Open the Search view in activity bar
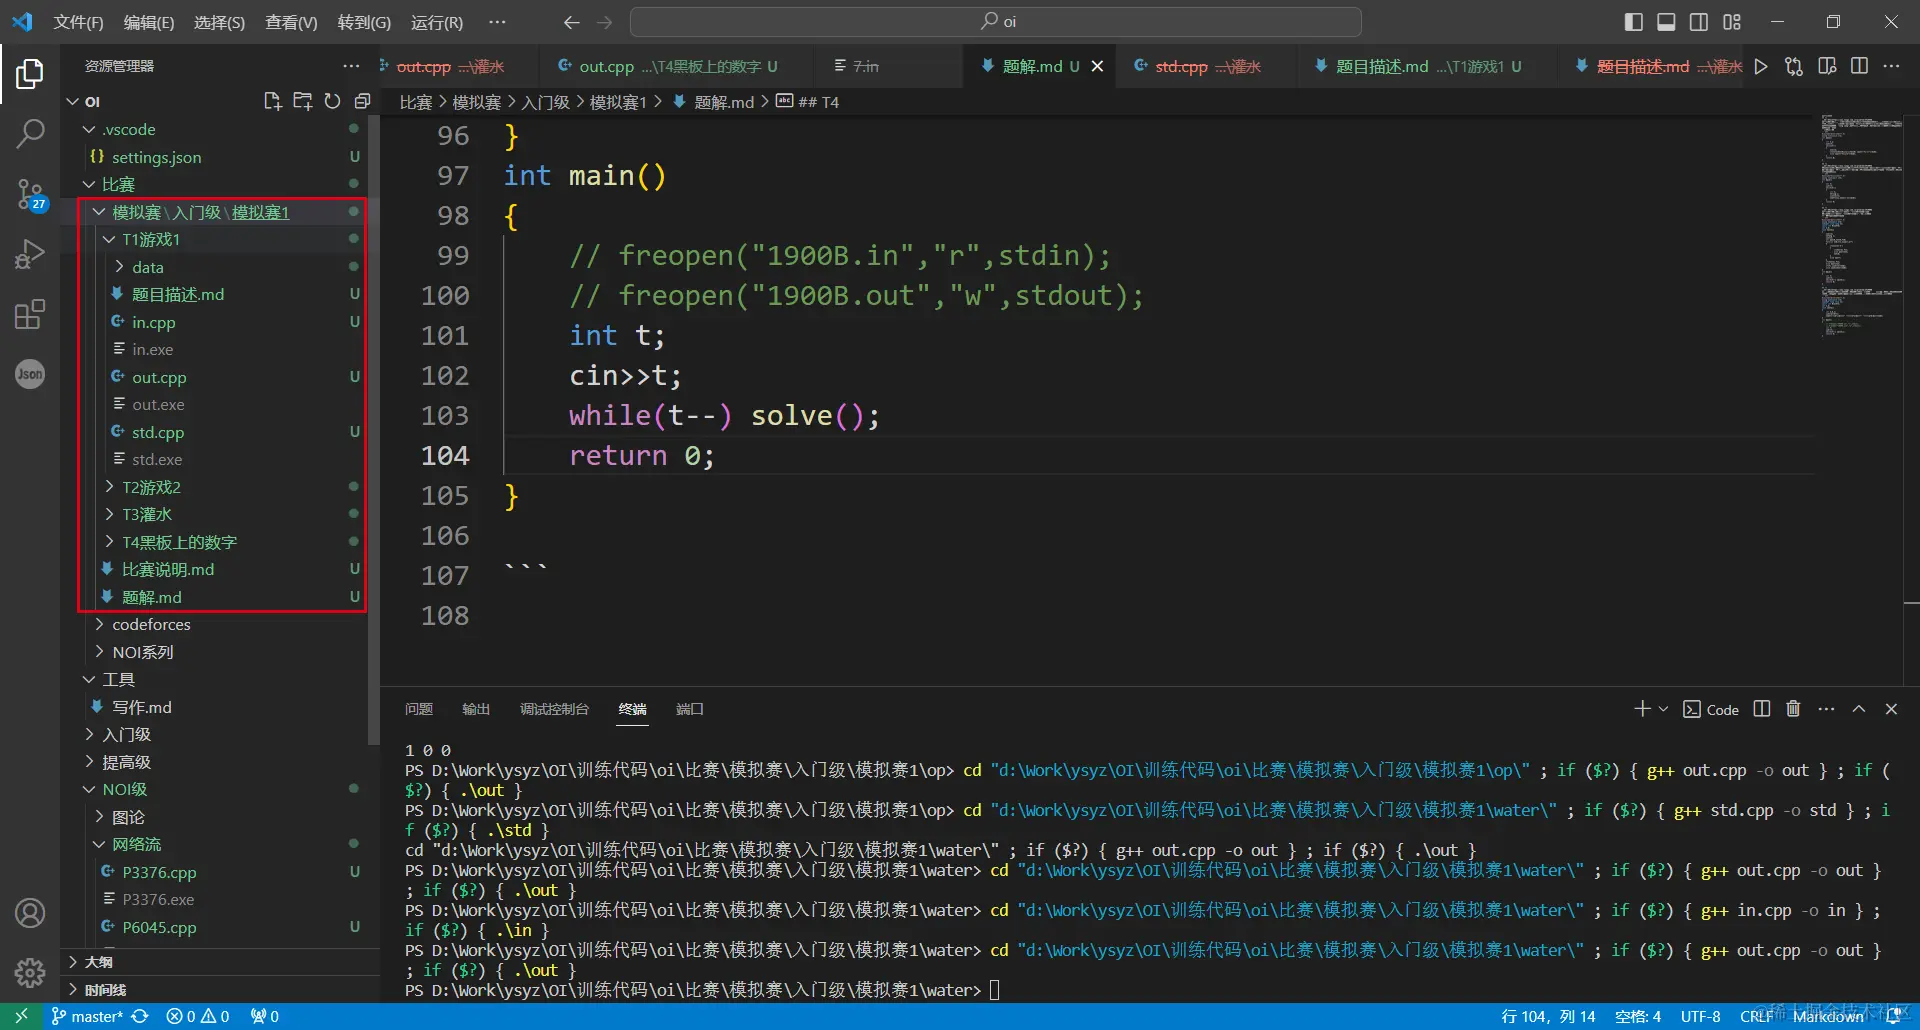 click(x=30, y=133)
